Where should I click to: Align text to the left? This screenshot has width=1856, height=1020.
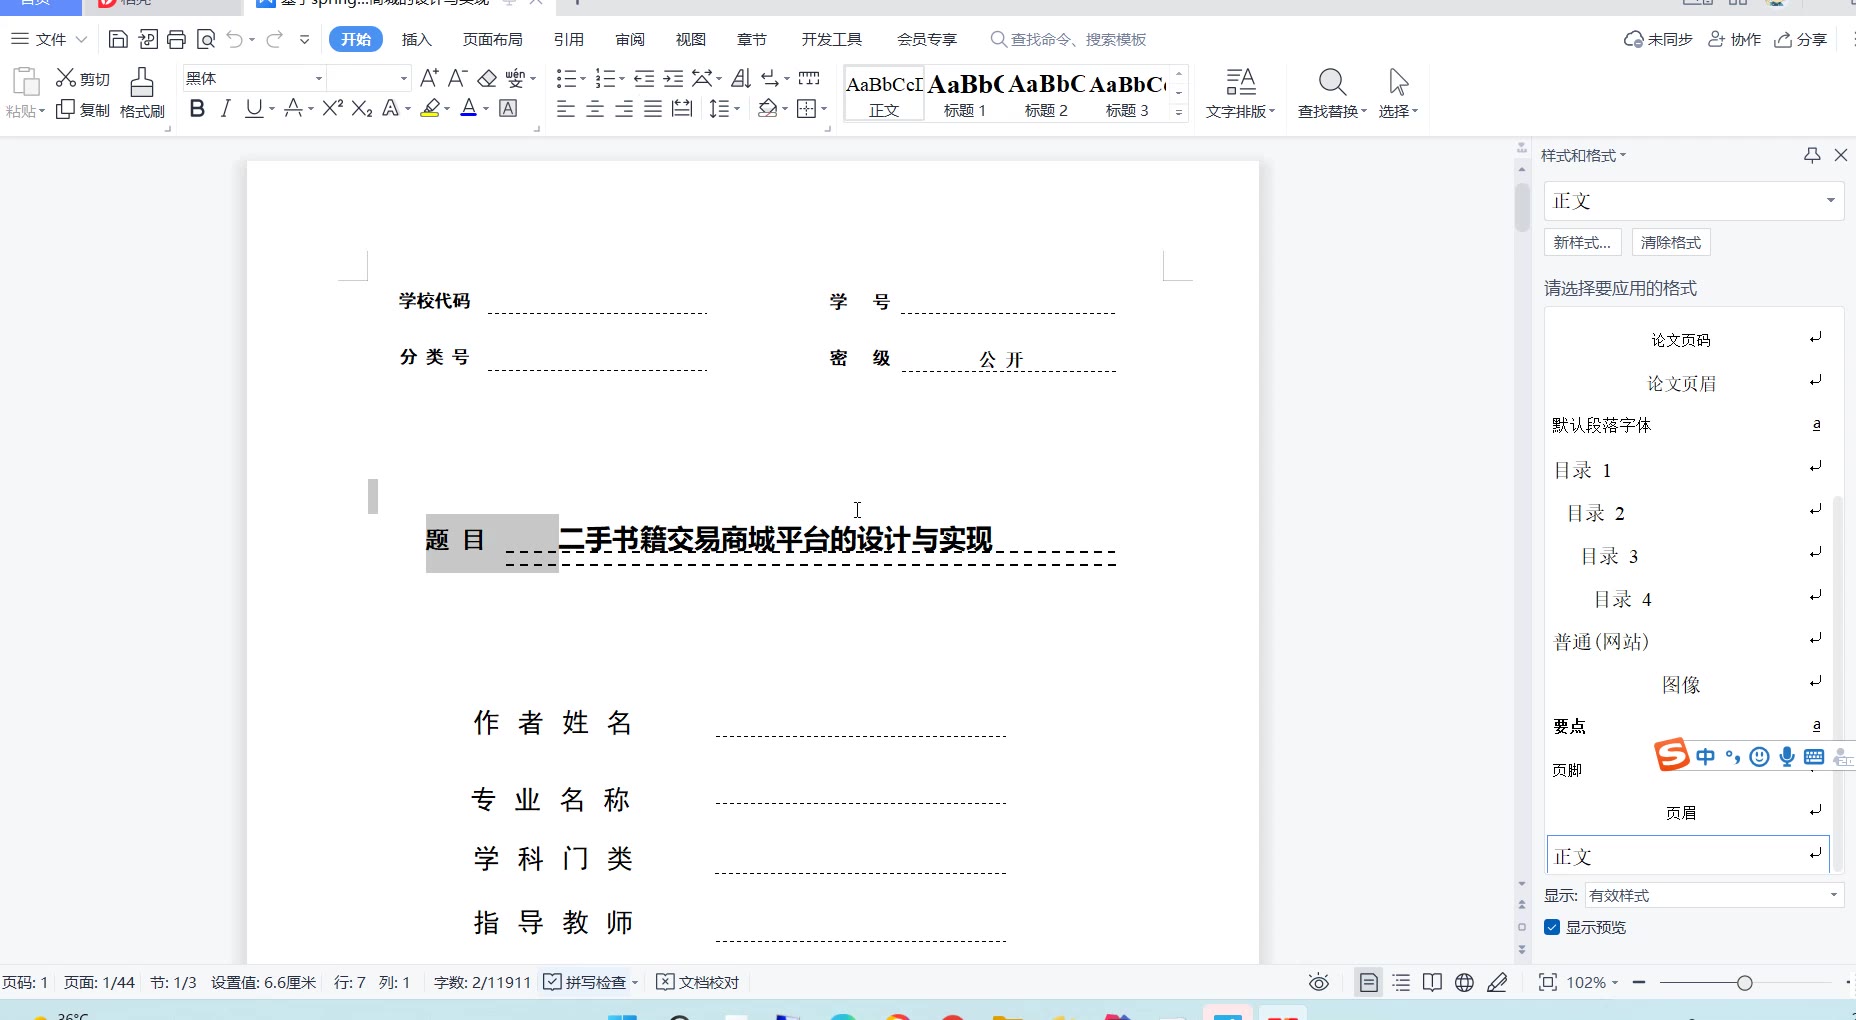[x=566, y=109]
